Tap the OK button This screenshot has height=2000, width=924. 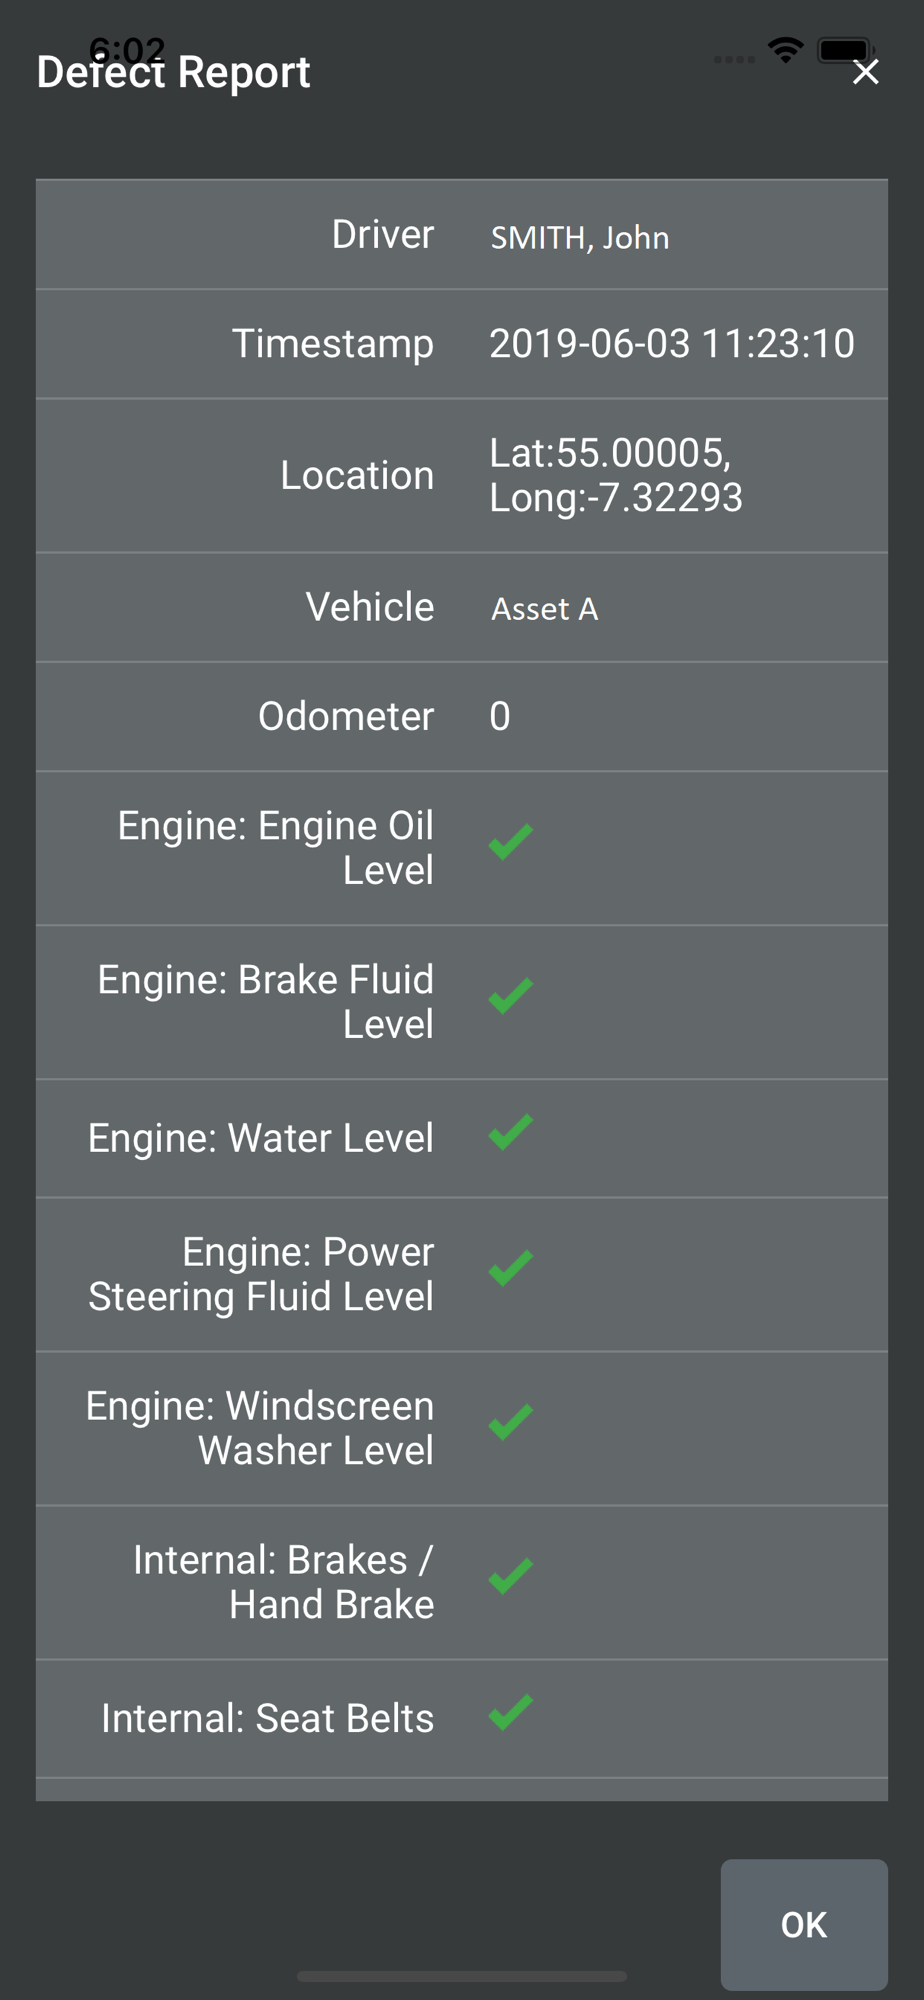(804, 1925)
